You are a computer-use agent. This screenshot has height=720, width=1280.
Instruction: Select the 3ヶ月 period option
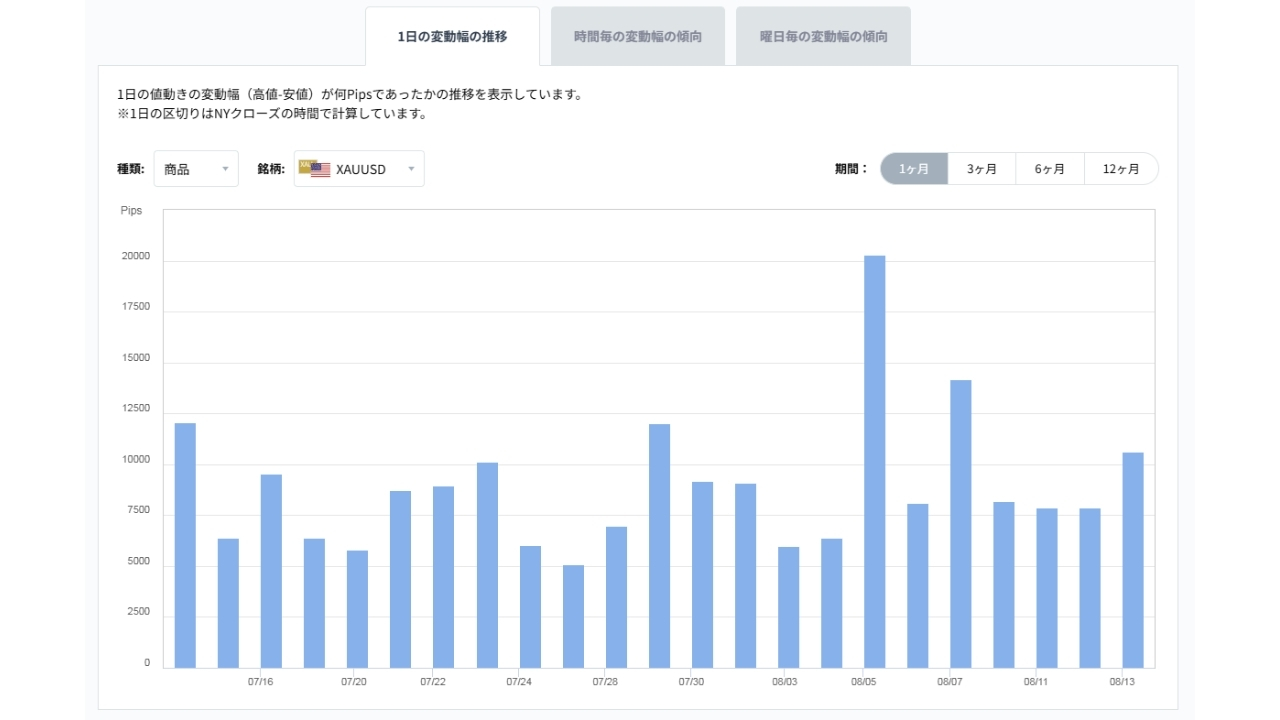click(x=982, y=169)
